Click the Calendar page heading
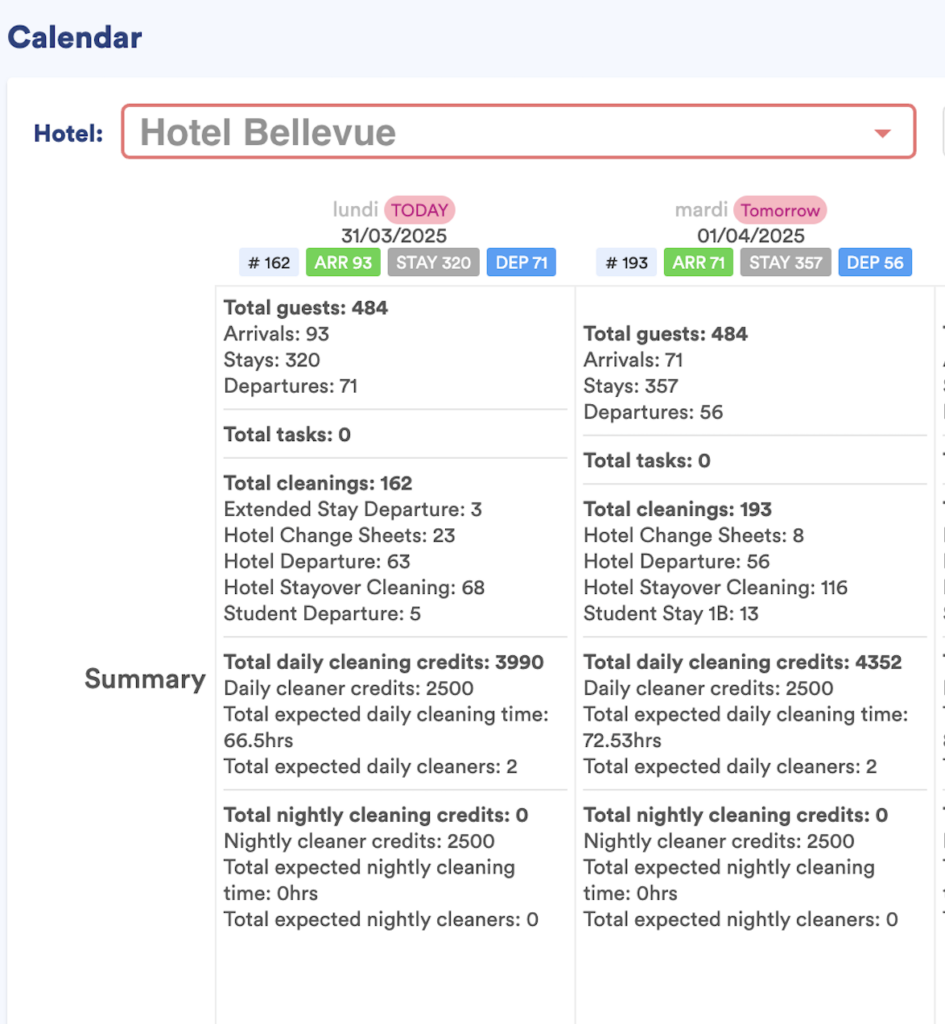945x1024 pixels. click(75, 38)
